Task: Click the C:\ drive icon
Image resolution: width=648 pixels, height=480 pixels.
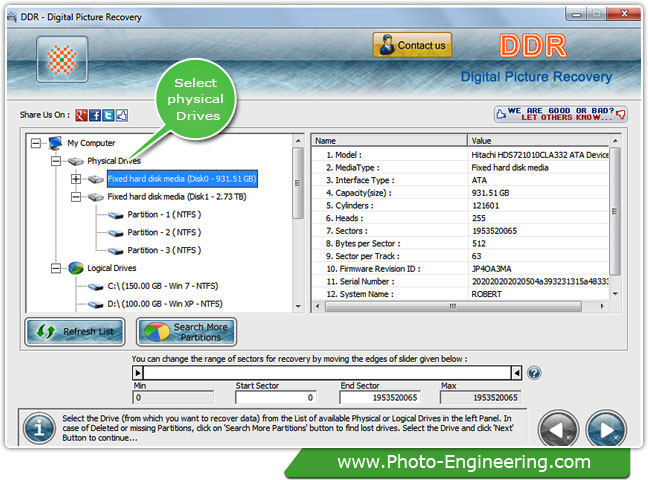Action: 95,287
